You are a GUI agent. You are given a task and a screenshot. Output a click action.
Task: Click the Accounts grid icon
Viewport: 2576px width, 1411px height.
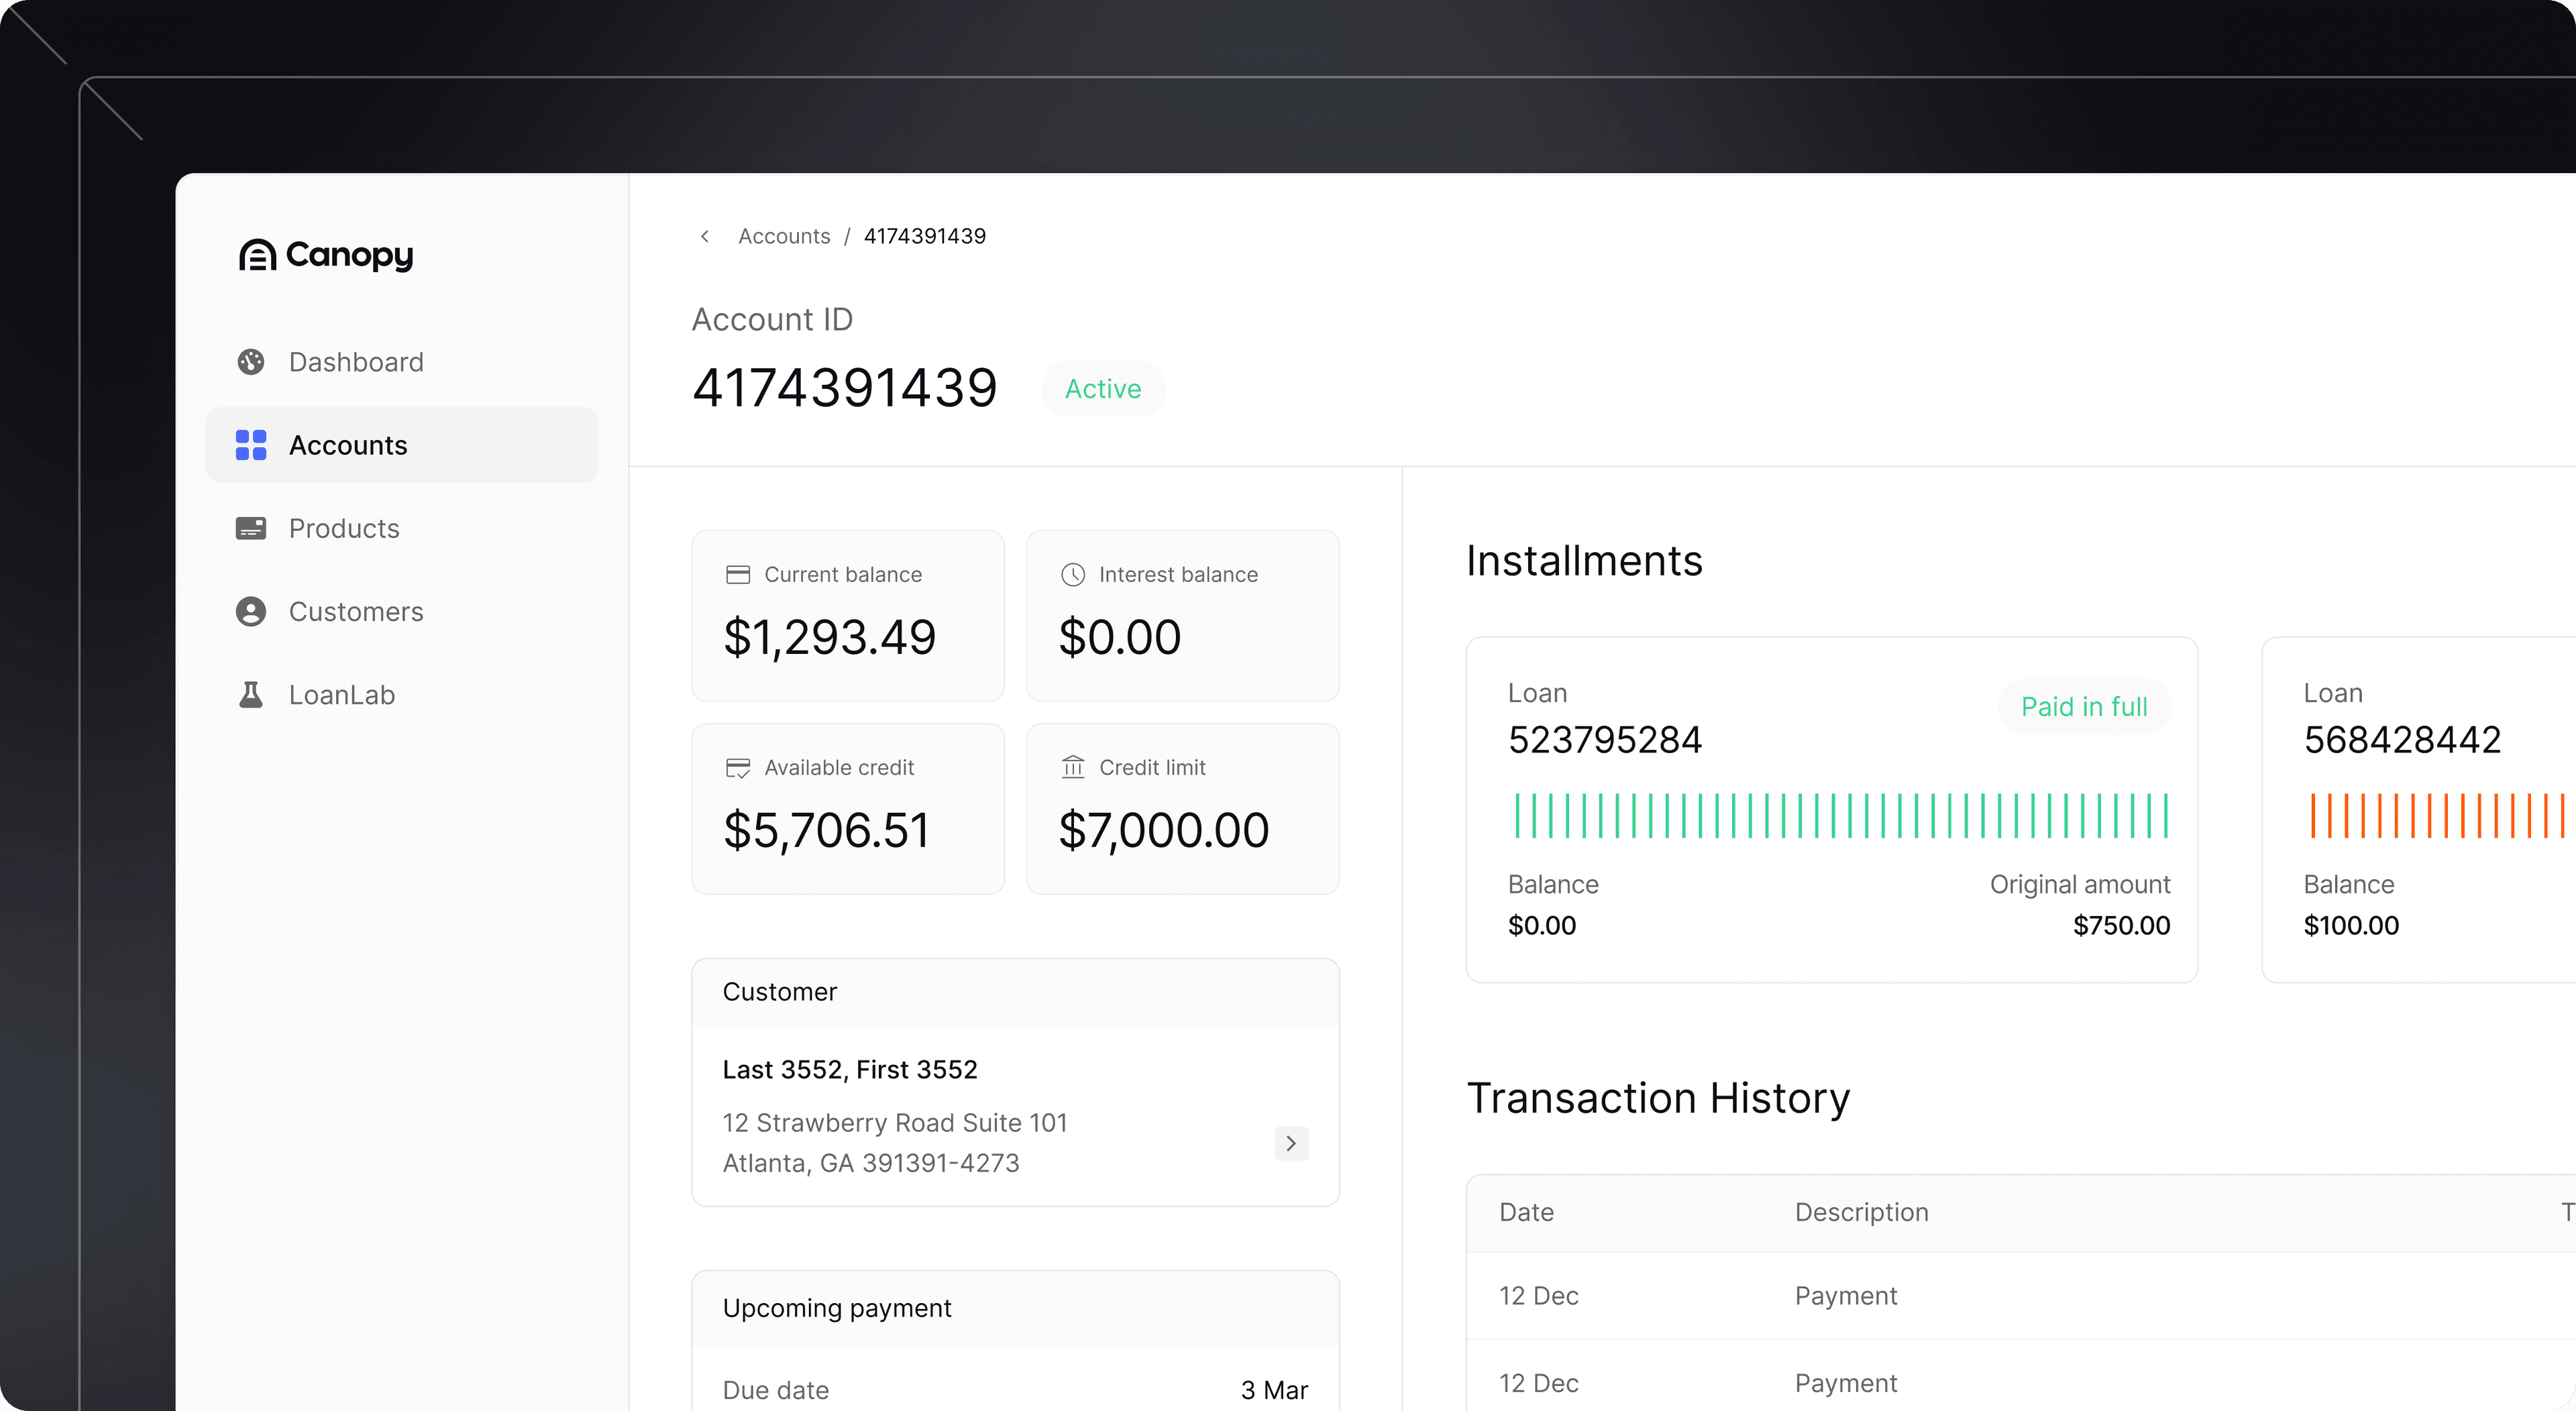[251, 445]
